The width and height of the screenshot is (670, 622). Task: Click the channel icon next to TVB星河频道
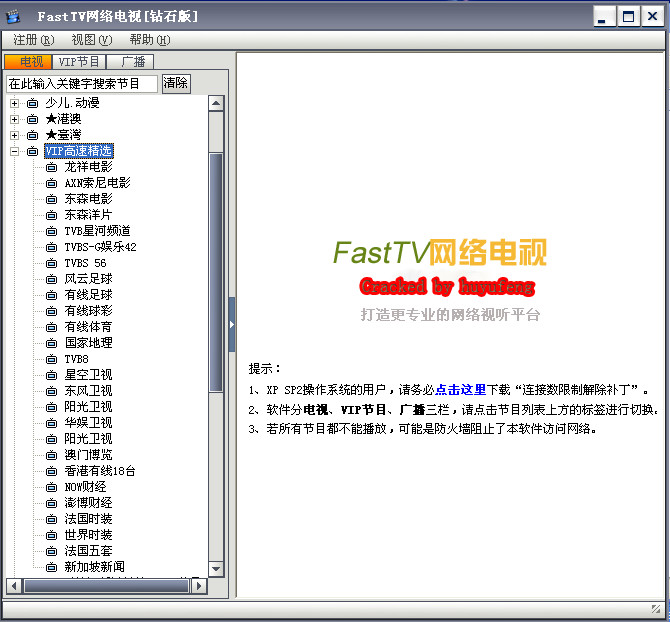[51, 231]
